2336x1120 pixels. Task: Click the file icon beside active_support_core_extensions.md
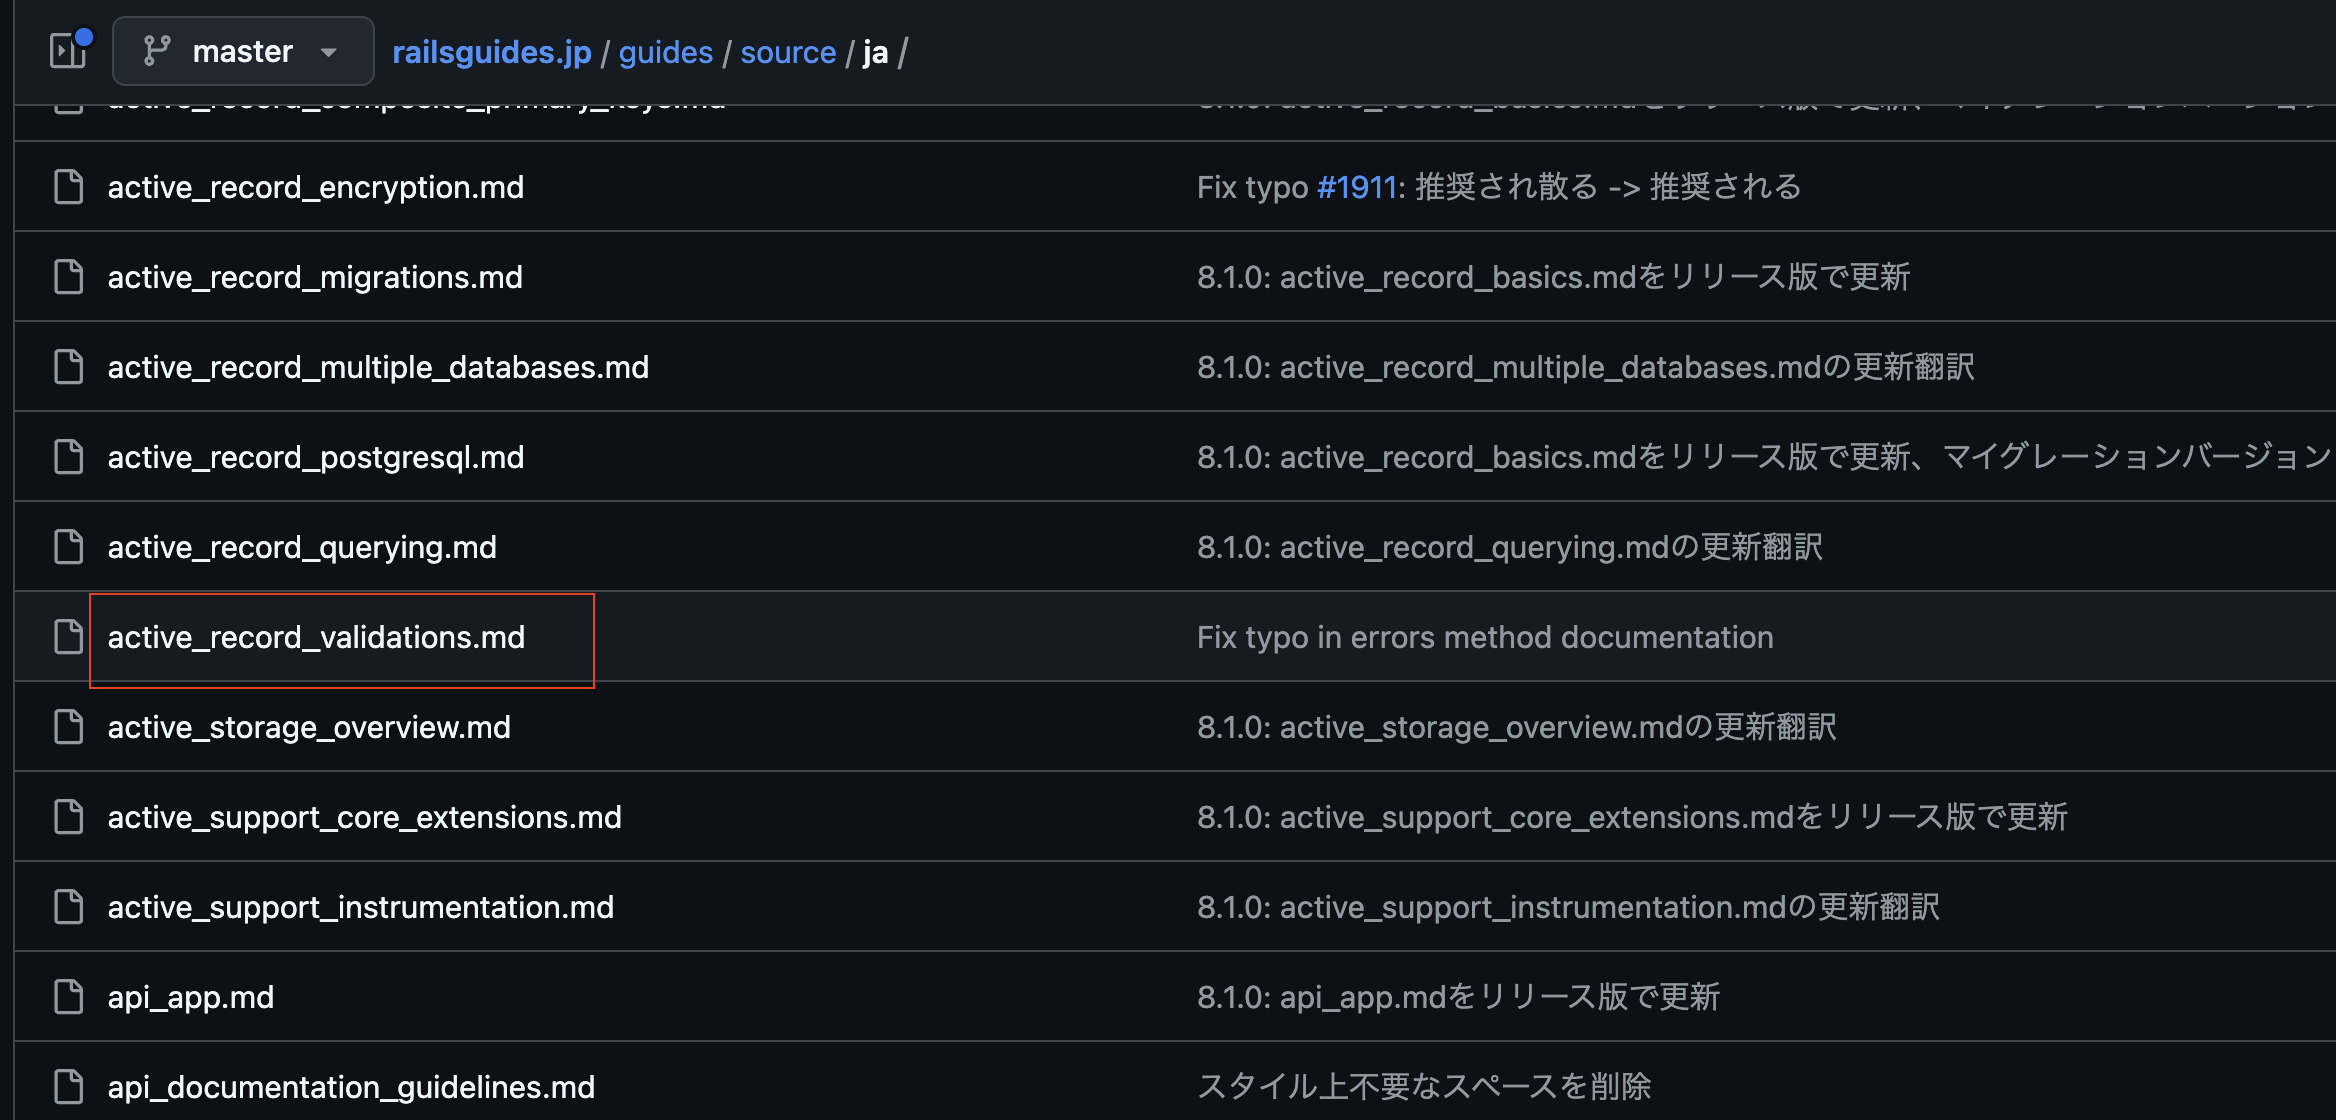tap(67, 816)
